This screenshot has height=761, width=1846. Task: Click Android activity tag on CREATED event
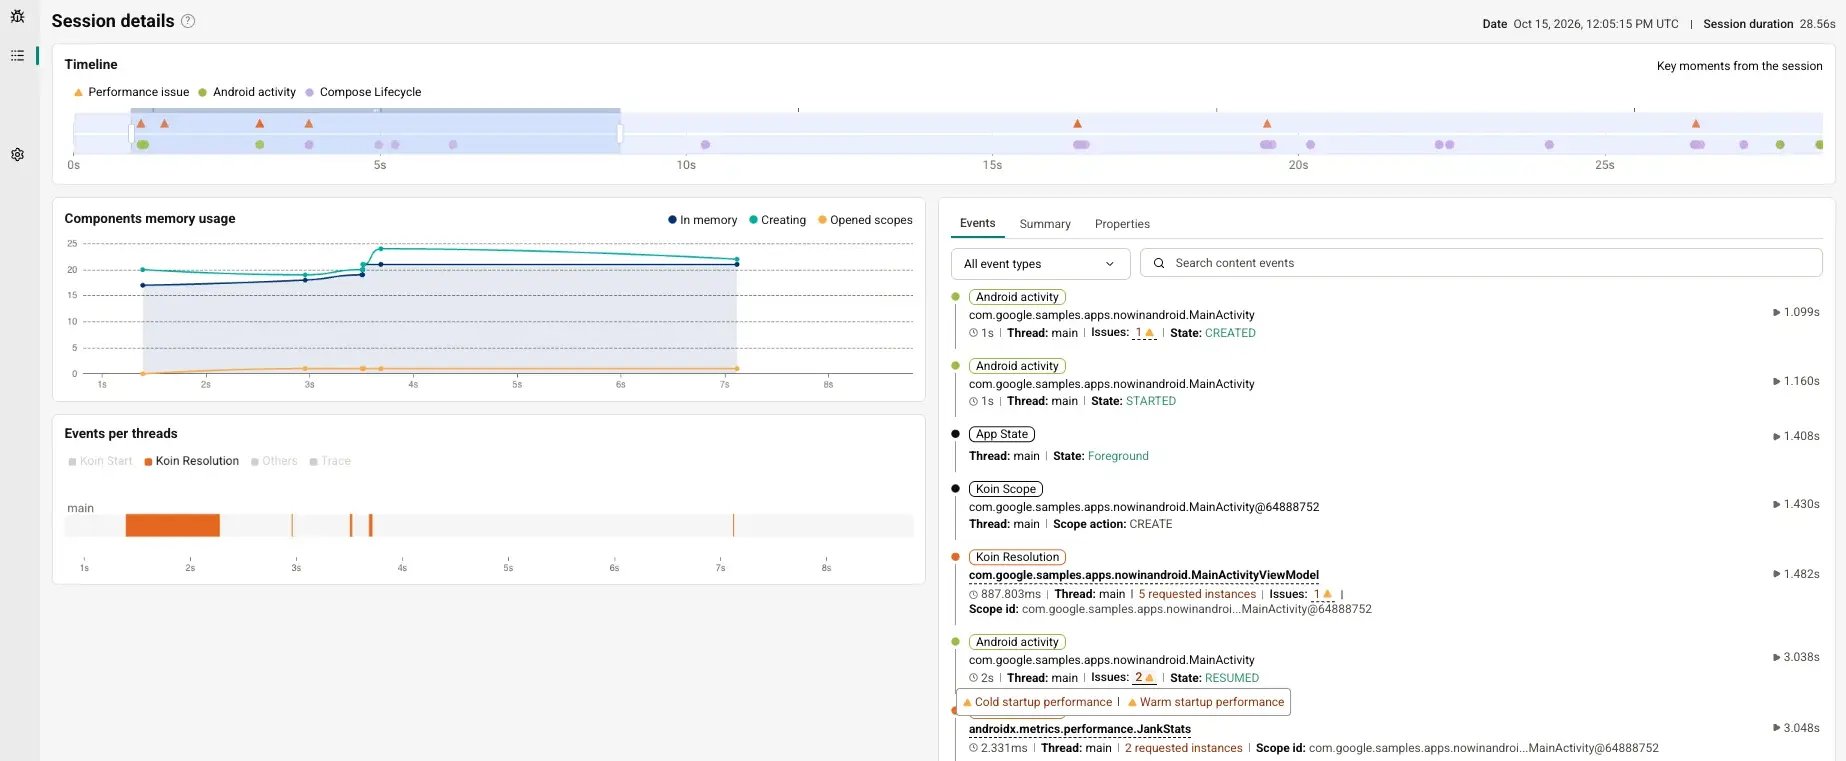click(1017, 297)
